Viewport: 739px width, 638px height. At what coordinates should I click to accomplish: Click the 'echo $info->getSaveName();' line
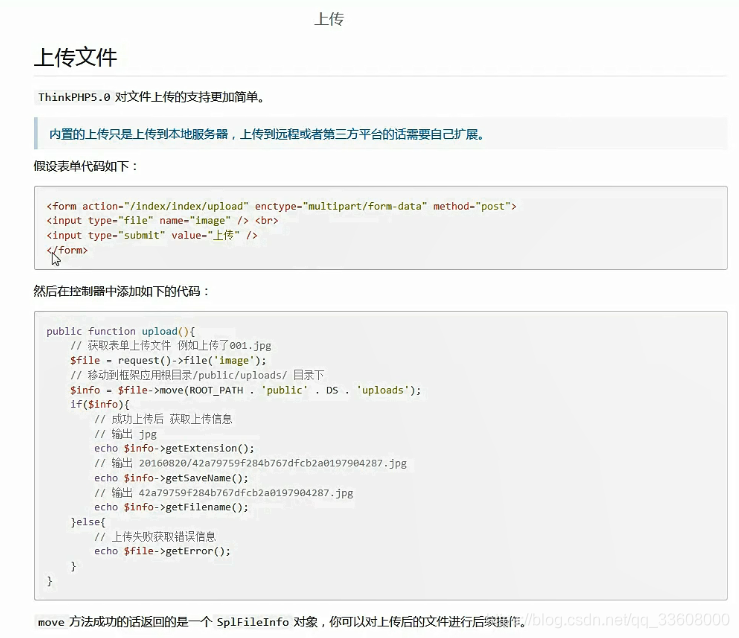coord(171,478)
